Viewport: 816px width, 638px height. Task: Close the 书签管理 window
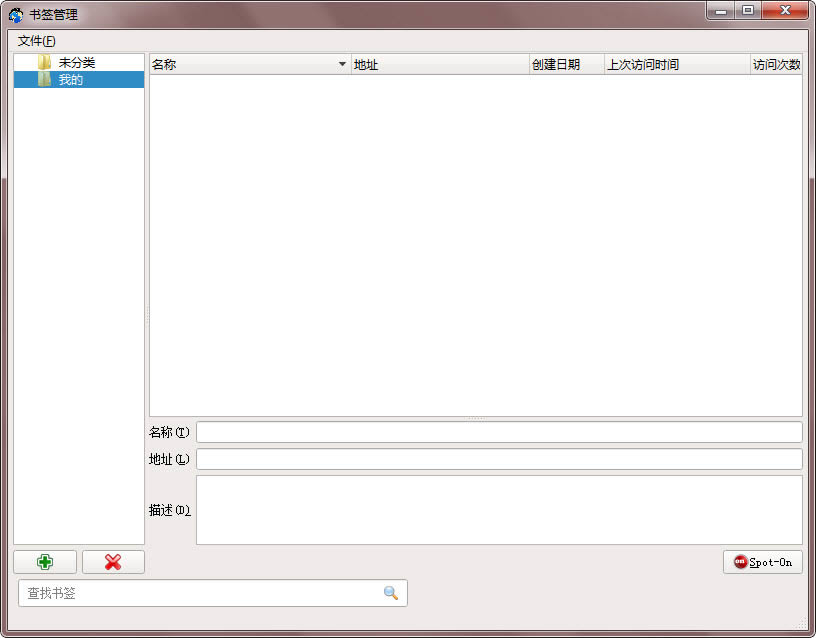[785, 10]
